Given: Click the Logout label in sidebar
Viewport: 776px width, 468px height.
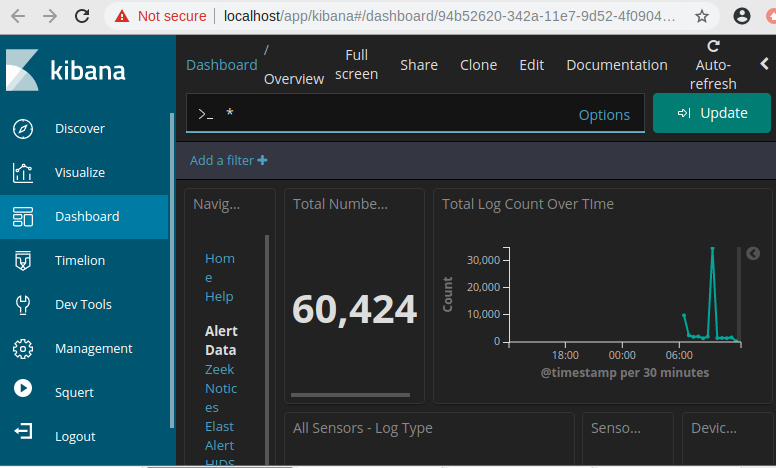Looking at the screenshot, I should tap(75, 437).
